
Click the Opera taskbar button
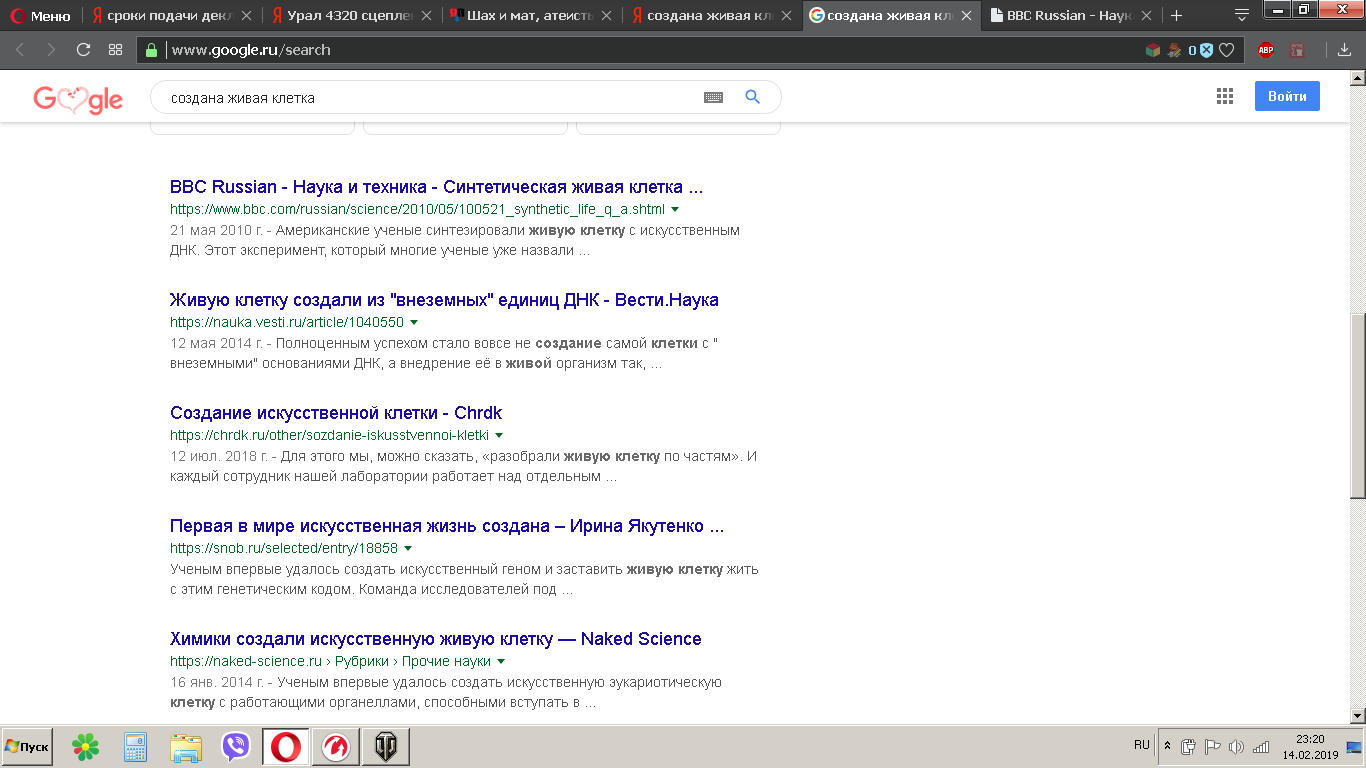(x=286, y=747)
